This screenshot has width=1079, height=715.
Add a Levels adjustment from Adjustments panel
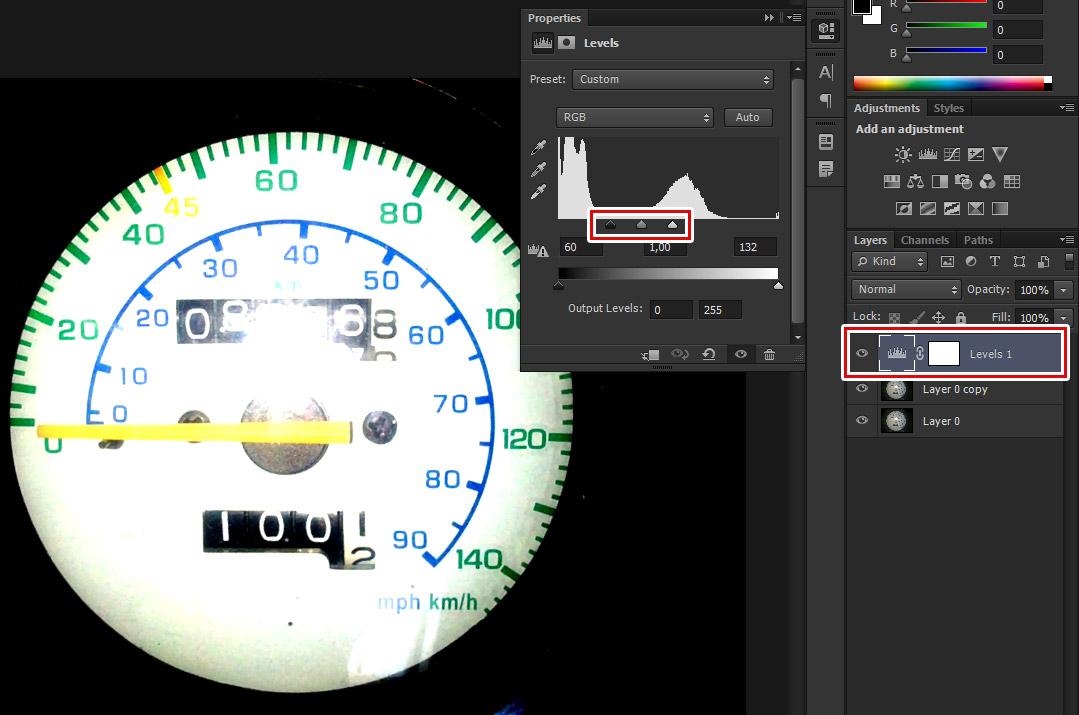[928, 154]
